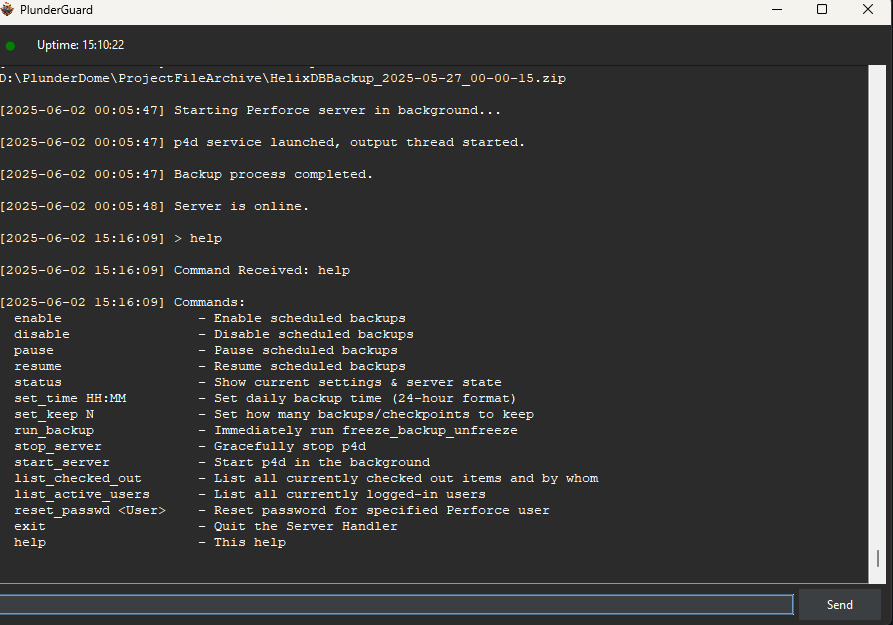Click the 'stop_server' command name

(58, 446)
